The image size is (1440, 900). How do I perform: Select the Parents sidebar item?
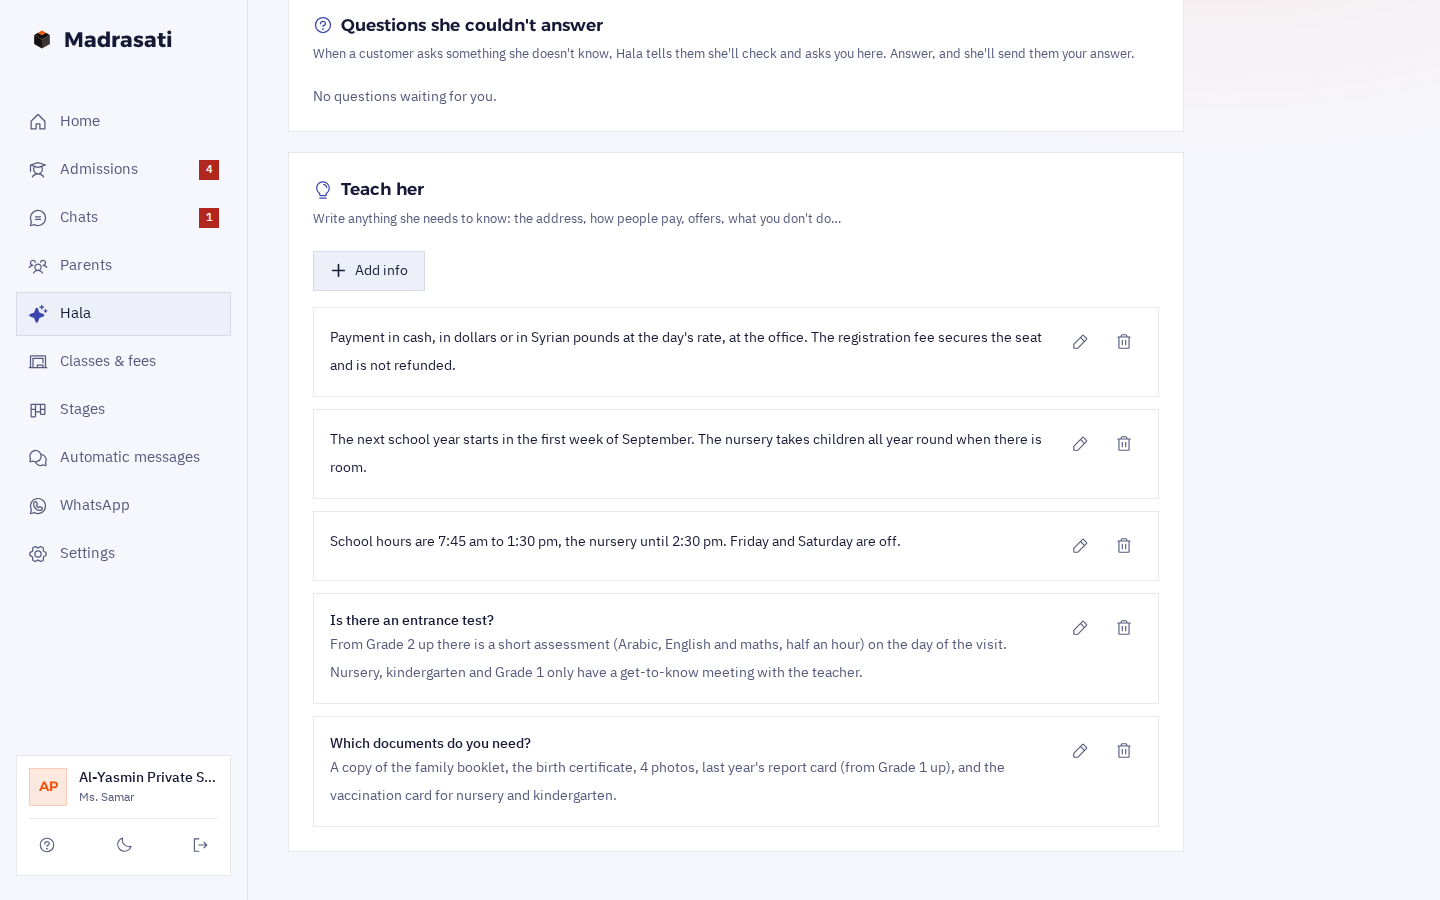123,265
